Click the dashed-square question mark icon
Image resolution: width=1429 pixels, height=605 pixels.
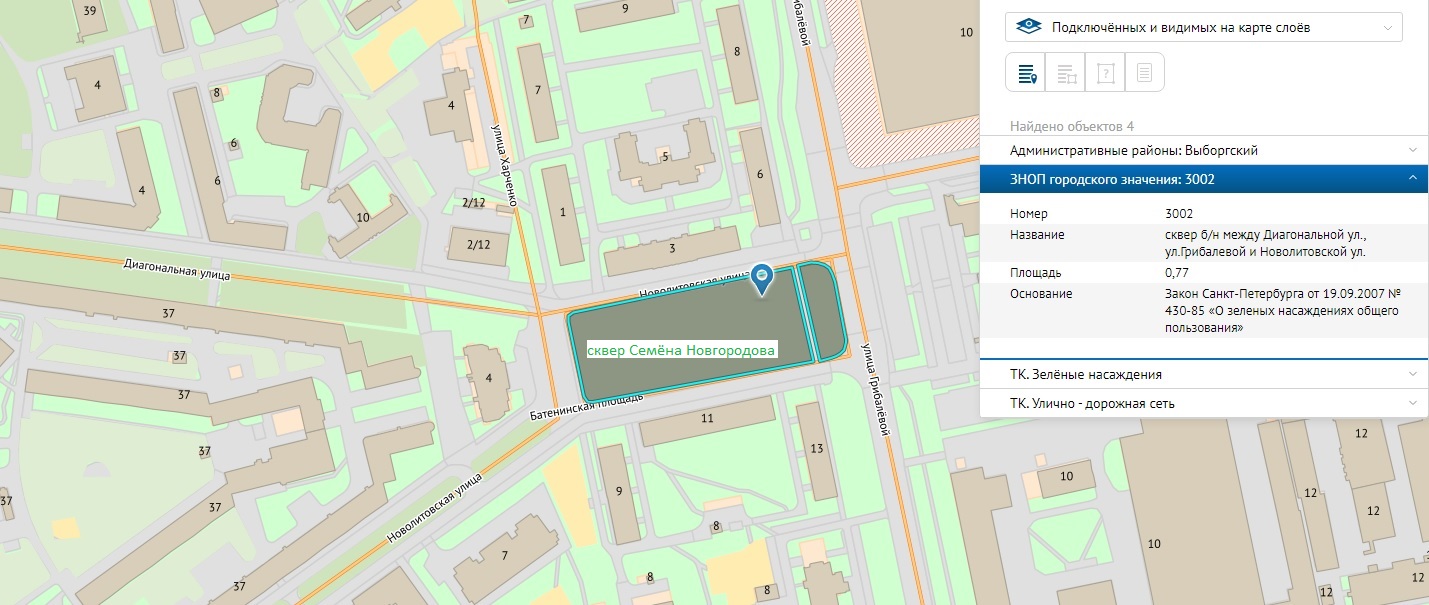(x=1105, y=73)
